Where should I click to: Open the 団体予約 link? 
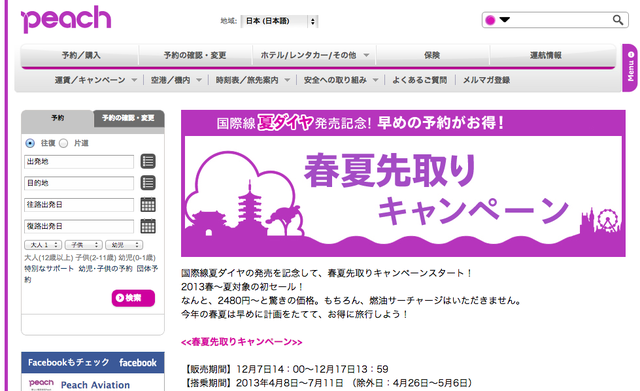(x=147, y=269)
